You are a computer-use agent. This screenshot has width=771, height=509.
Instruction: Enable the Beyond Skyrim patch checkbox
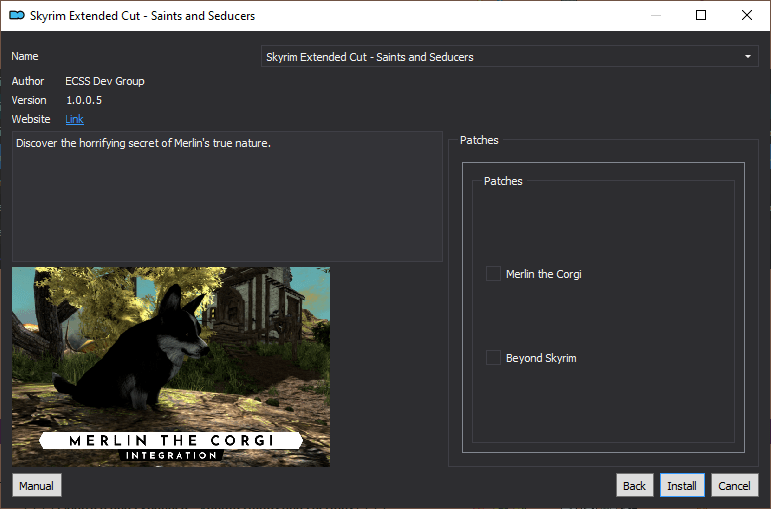click(x=493, y=358)
